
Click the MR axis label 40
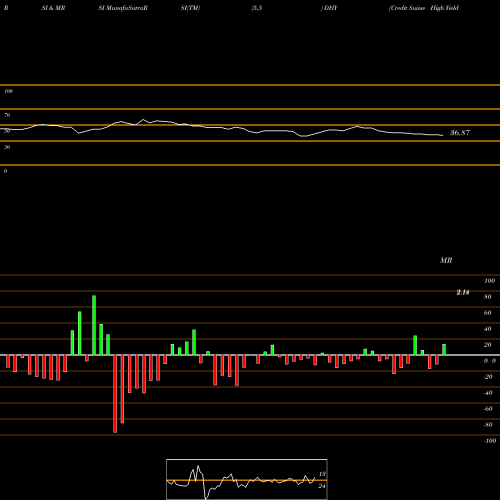(488, 329)
